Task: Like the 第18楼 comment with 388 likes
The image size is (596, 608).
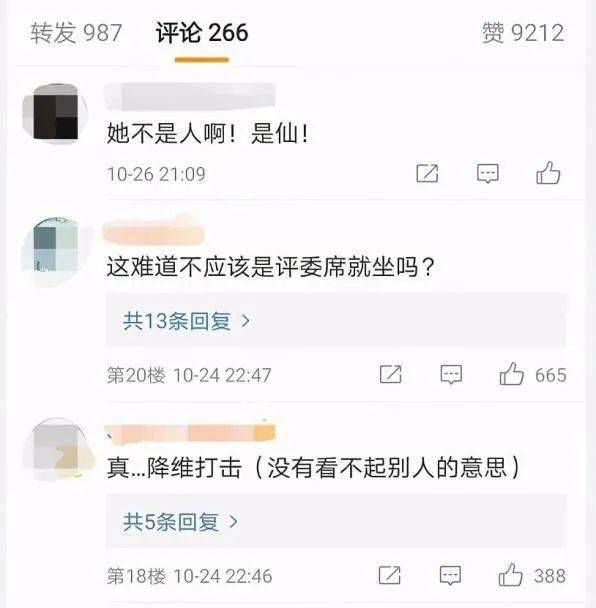Action: pyautogui.click(x=510, y=575)
